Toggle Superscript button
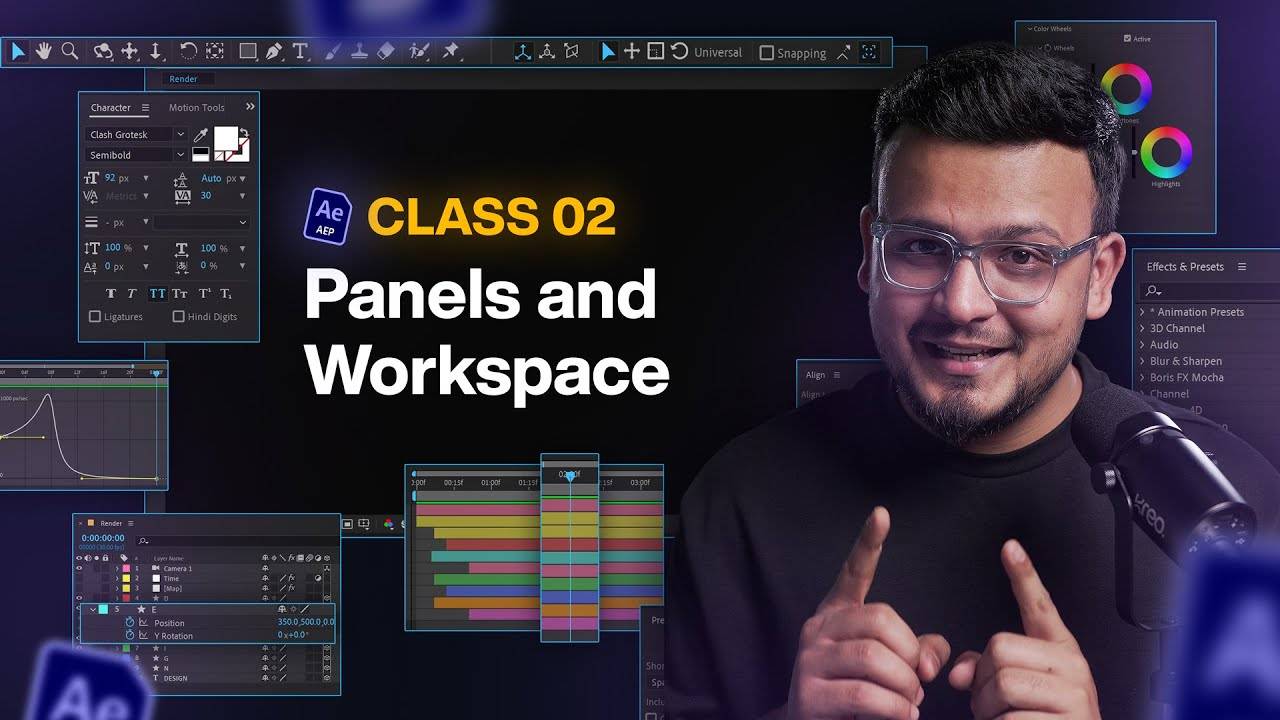Viewport: 1280px width, 720px height. coord(204,293)
